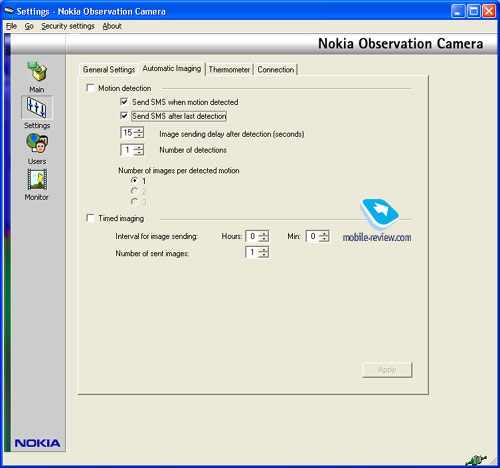This screenshot has height=468, width=500.
Task: Click the Apply button
Action: pyautogui.click(x=387, y=370)
